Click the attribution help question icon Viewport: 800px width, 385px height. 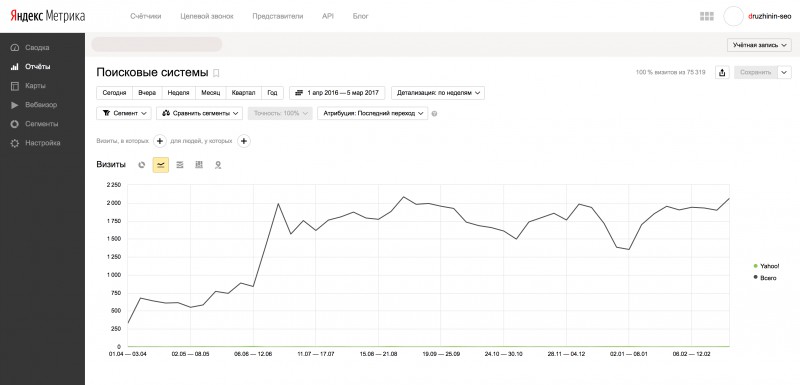(x=434, y=114)
